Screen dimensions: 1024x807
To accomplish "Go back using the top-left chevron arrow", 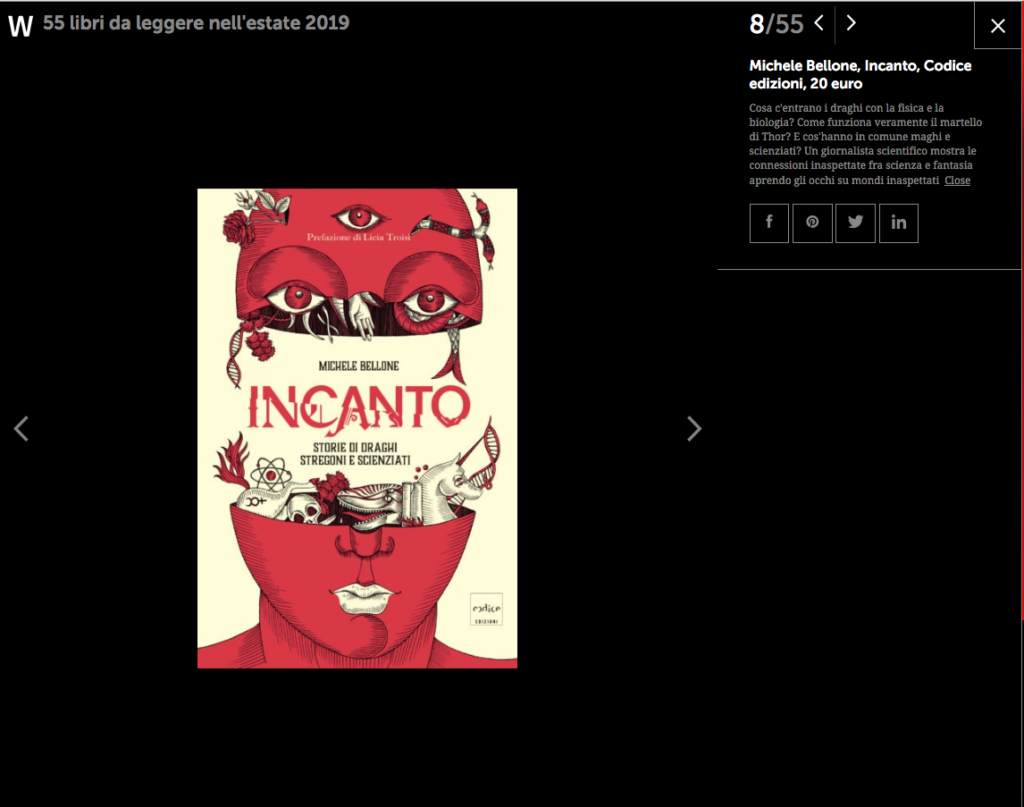I will tap(820, 22).
